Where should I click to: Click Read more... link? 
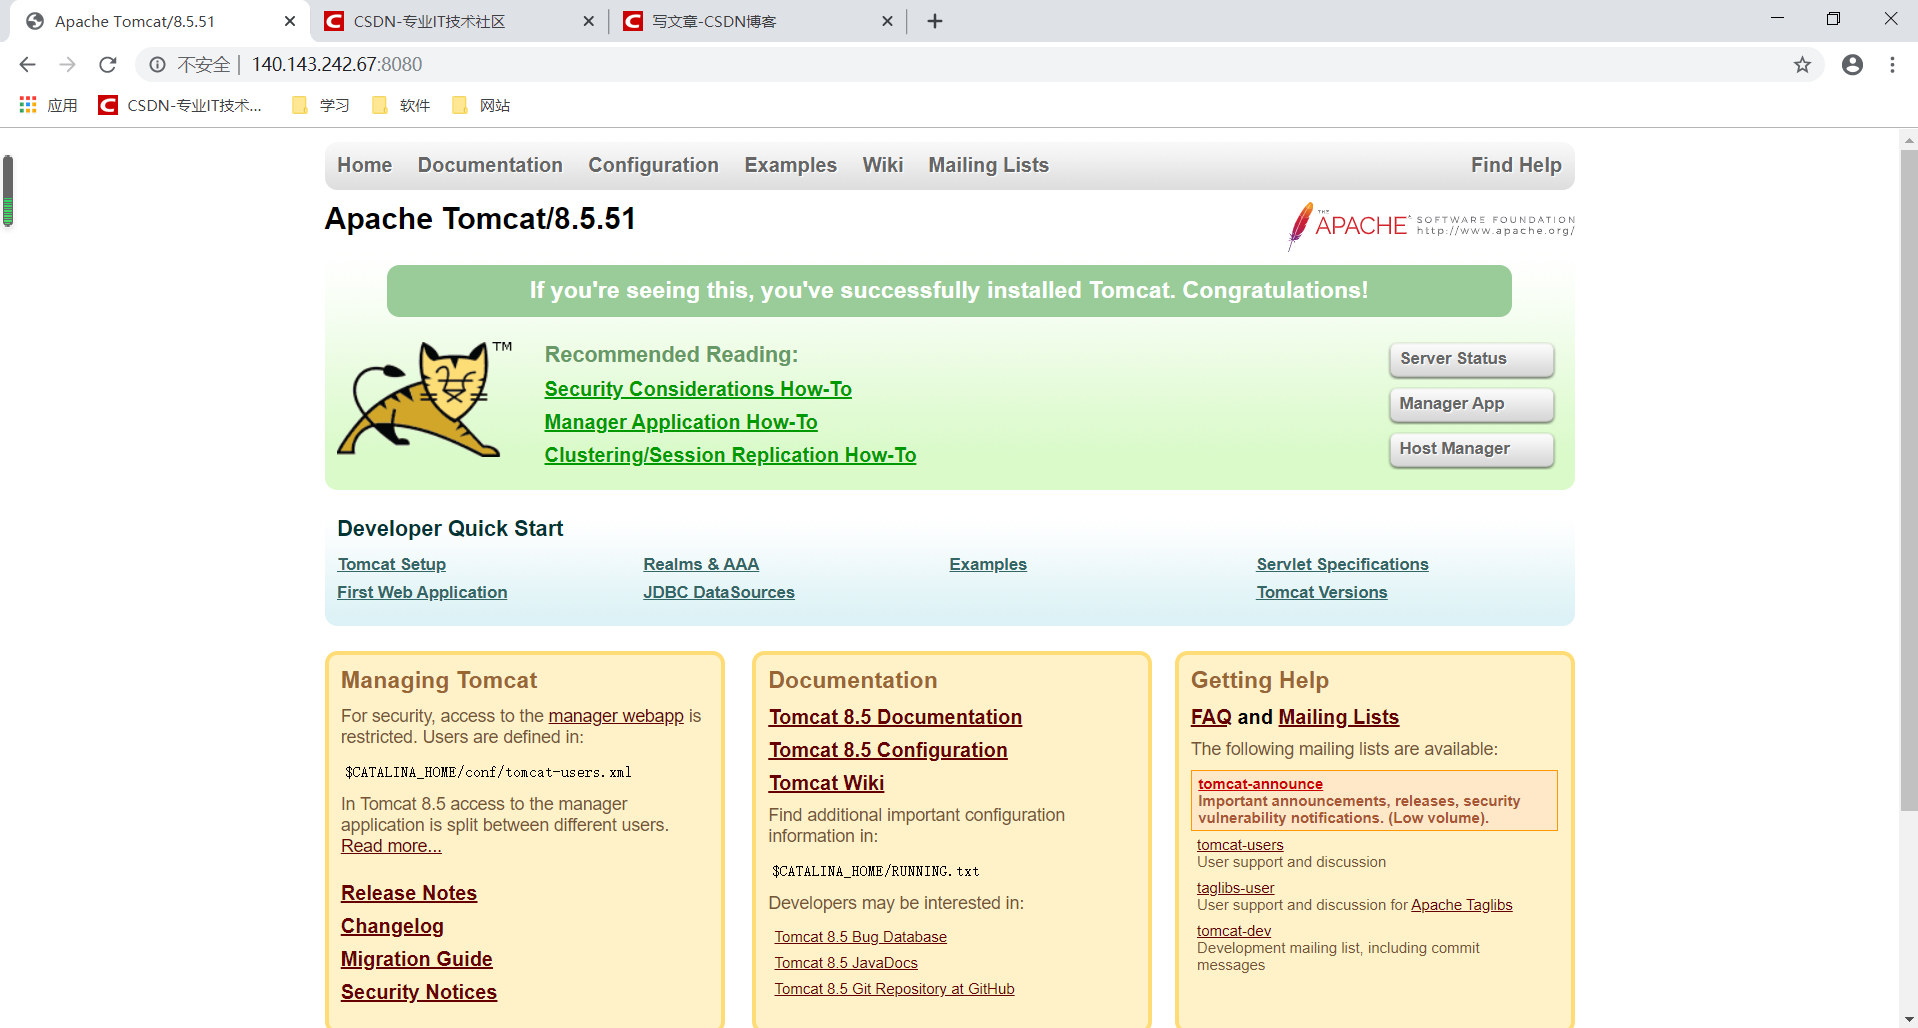(391, 846)
